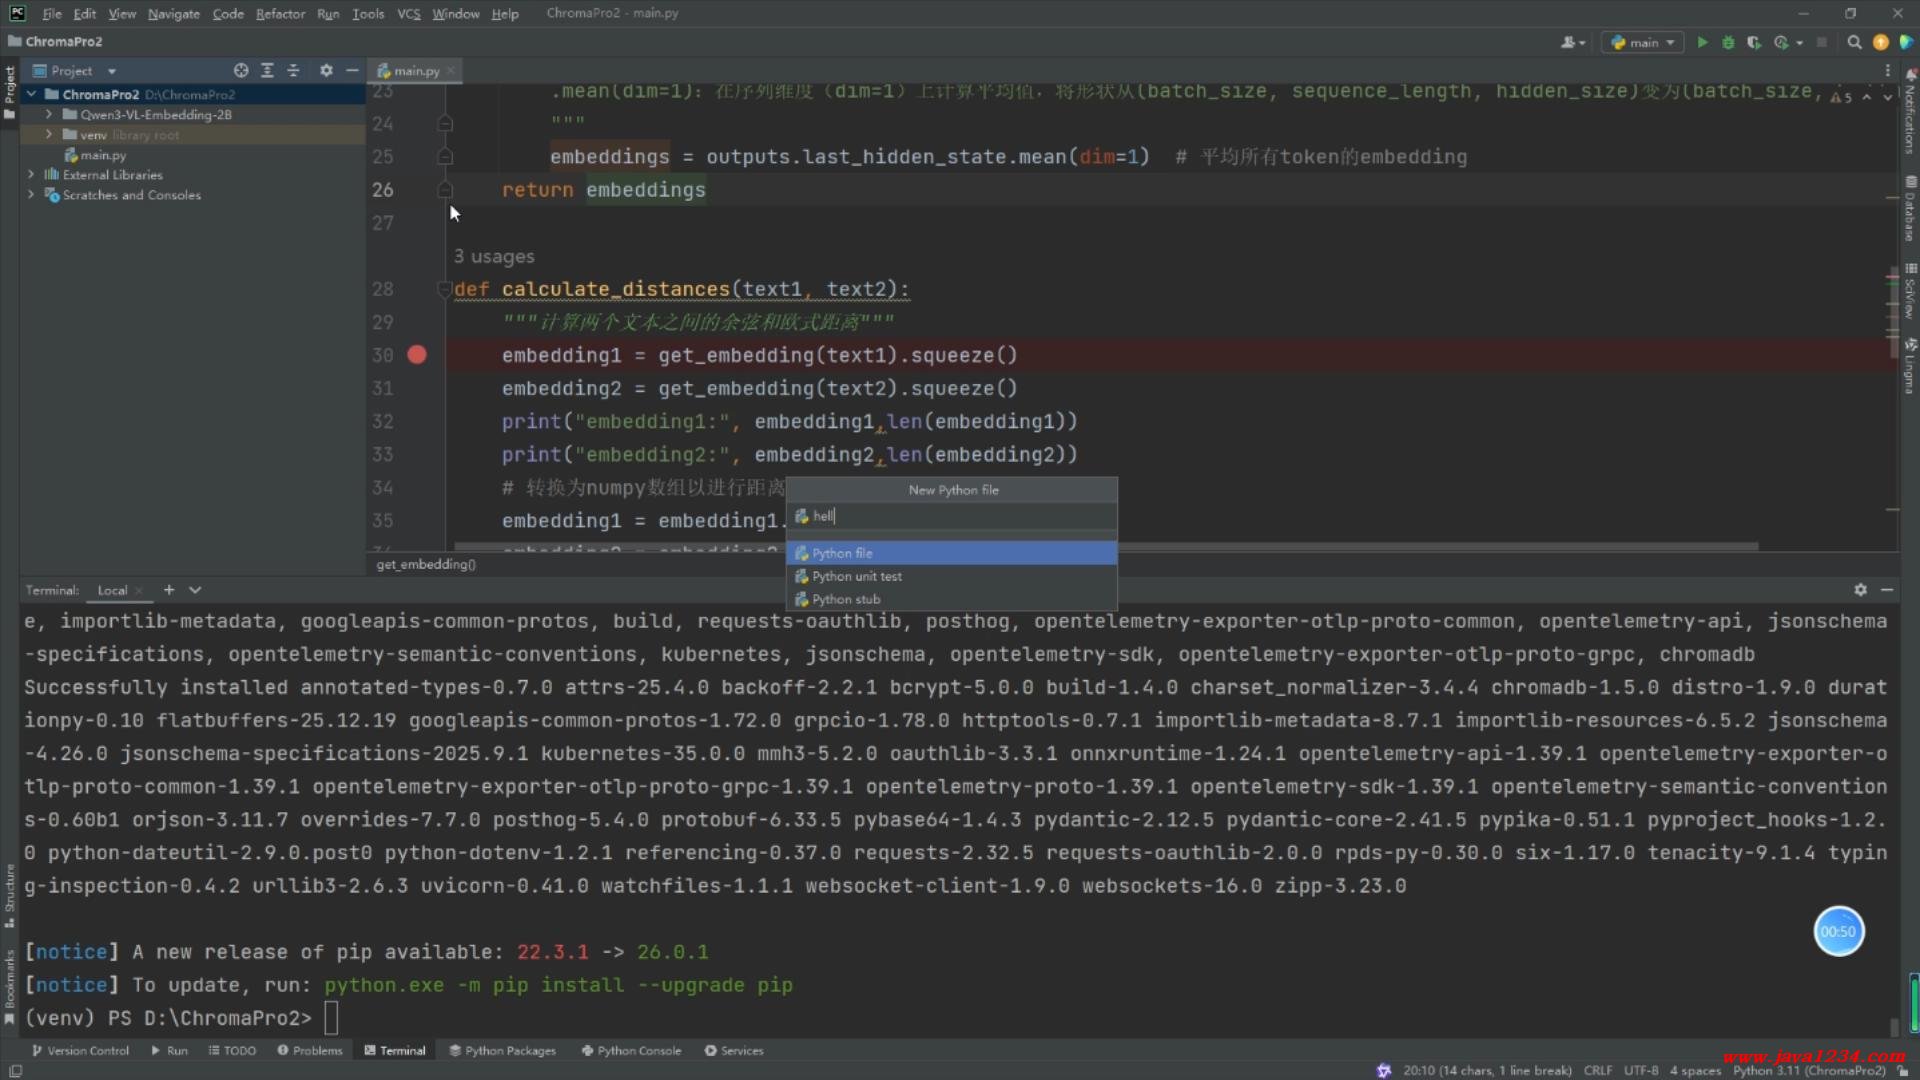Expand the External Libraries node

(31, 175)
